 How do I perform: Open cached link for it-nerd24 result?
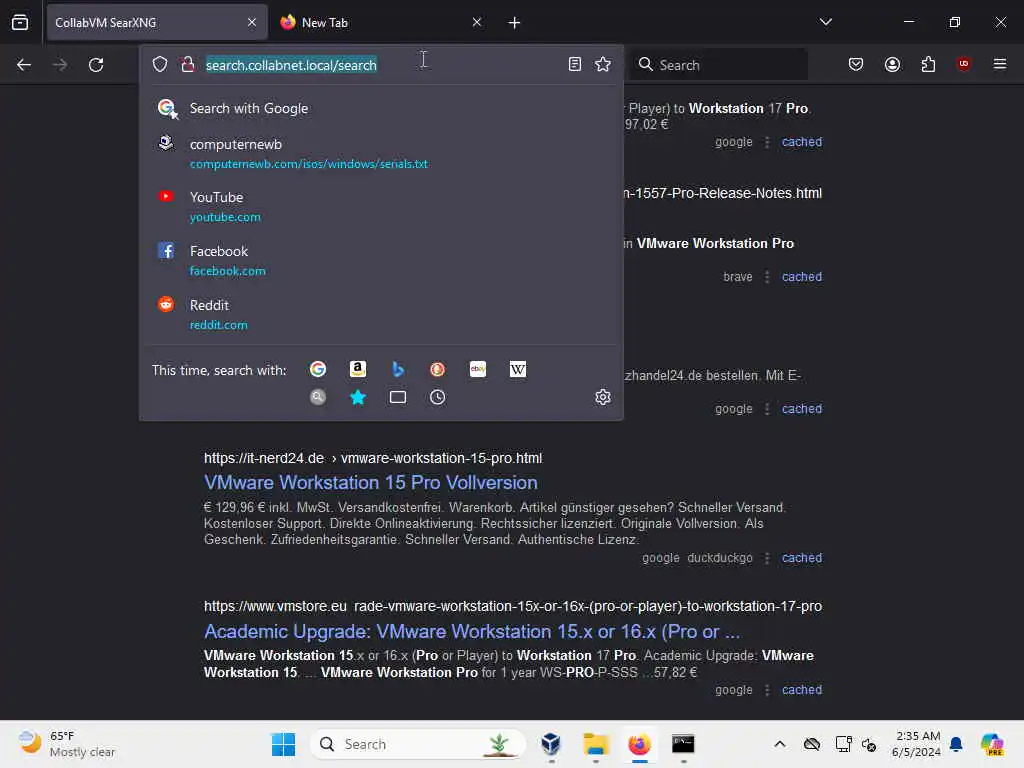point(802,558)
